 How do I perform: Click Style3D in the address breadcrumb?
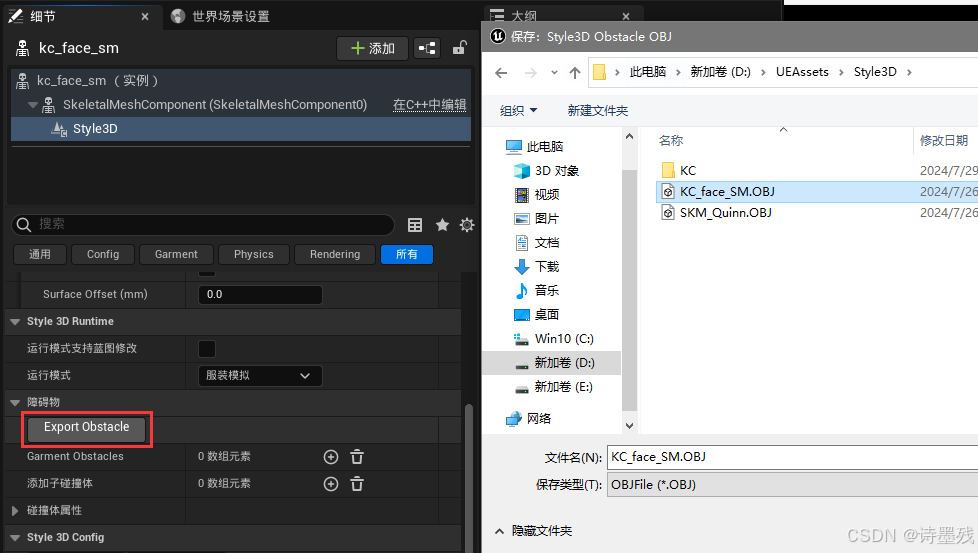coord(875,72)
